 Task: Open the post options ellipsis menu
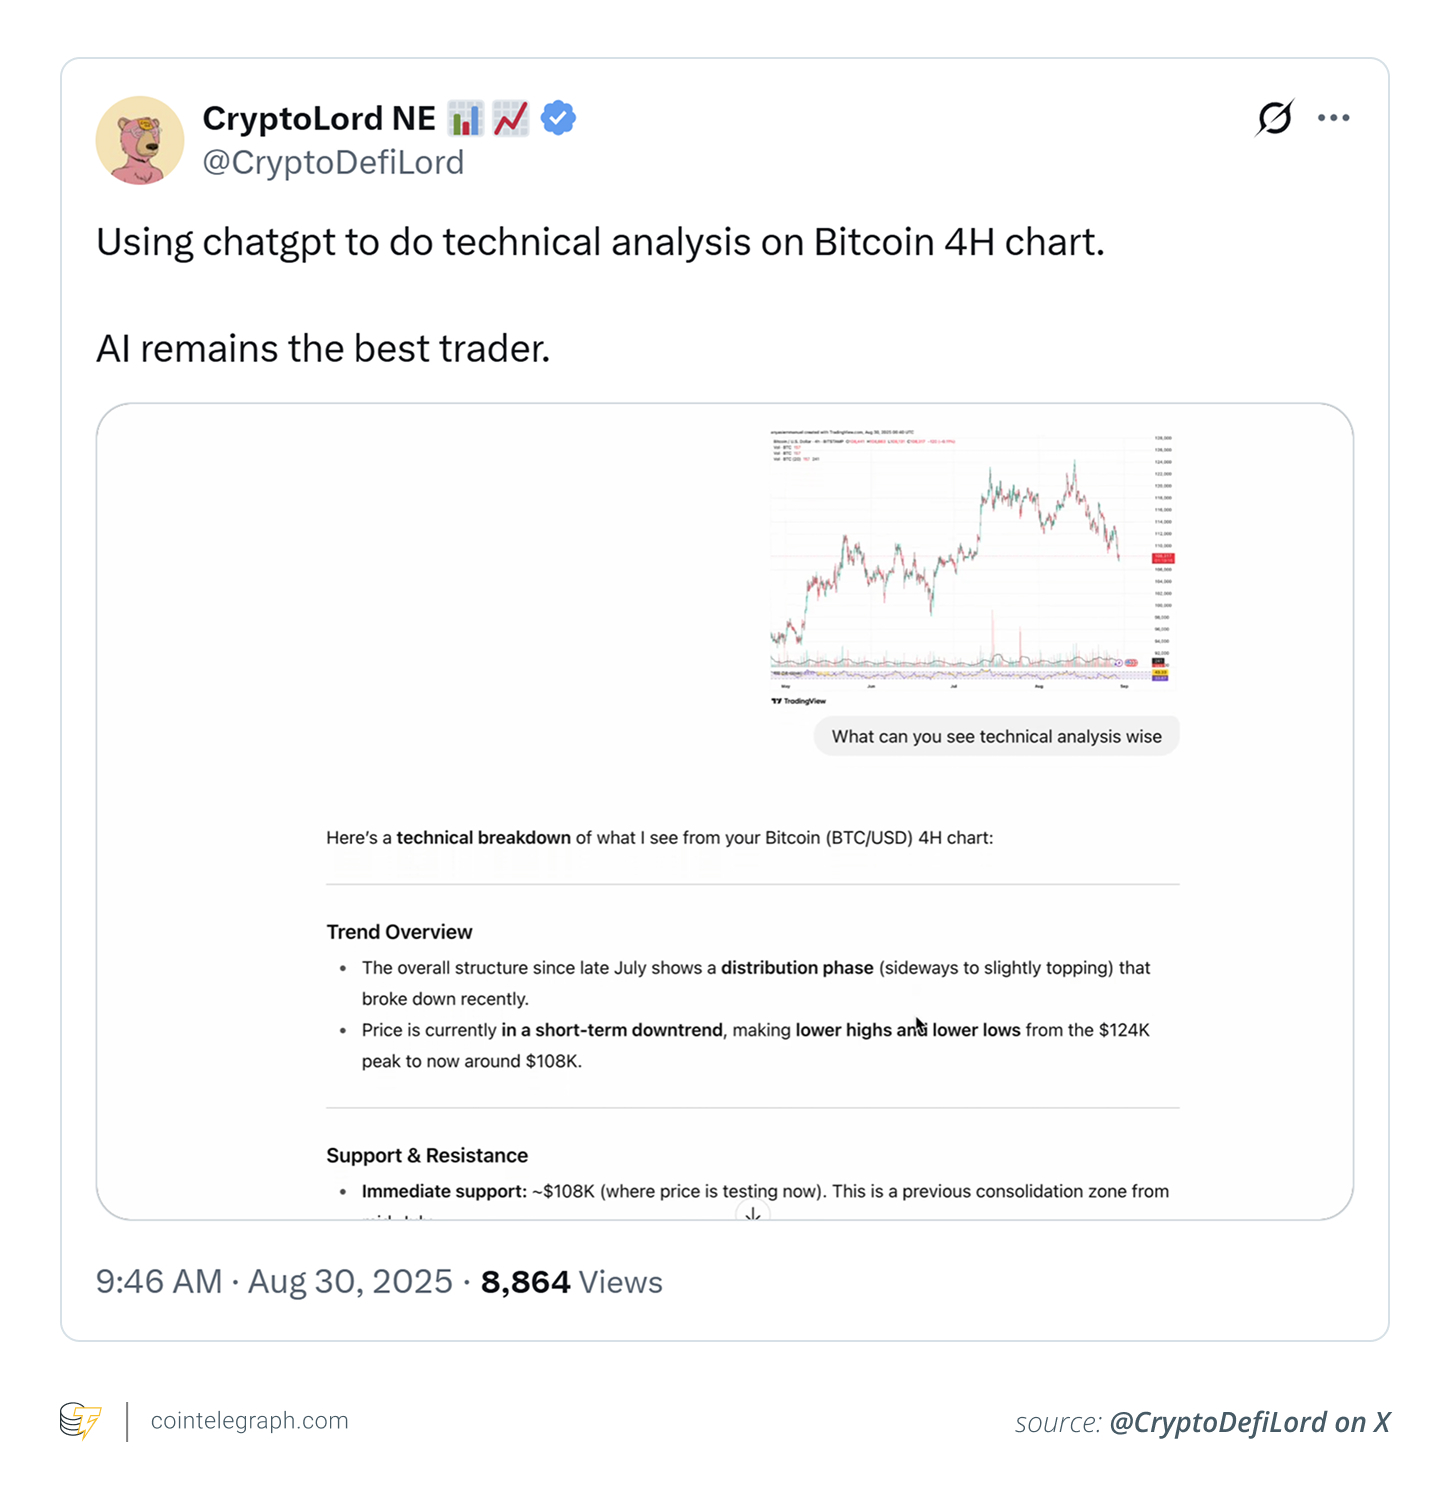click(1333, 117)
